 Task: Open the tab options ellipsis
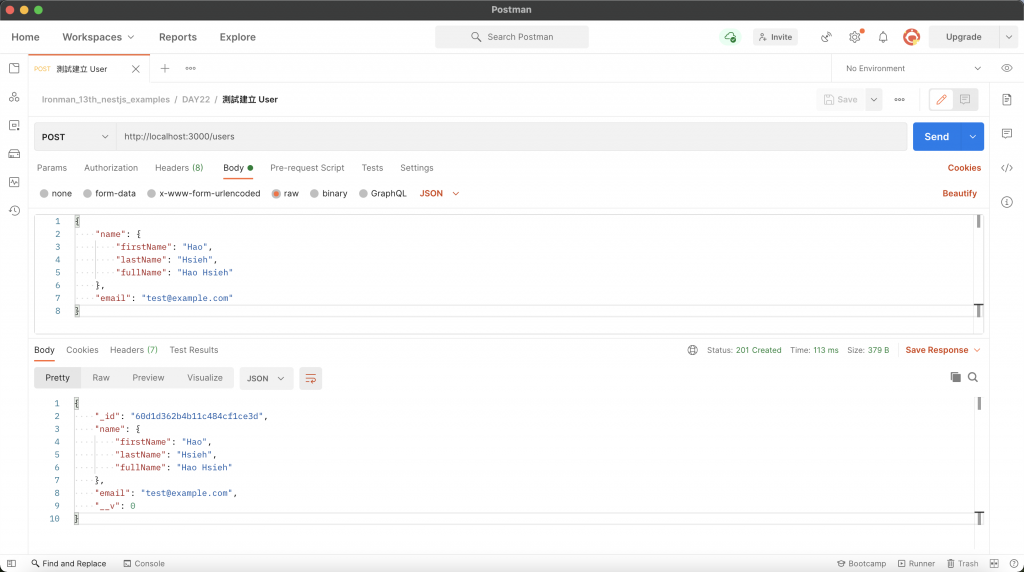pos(191,69)
